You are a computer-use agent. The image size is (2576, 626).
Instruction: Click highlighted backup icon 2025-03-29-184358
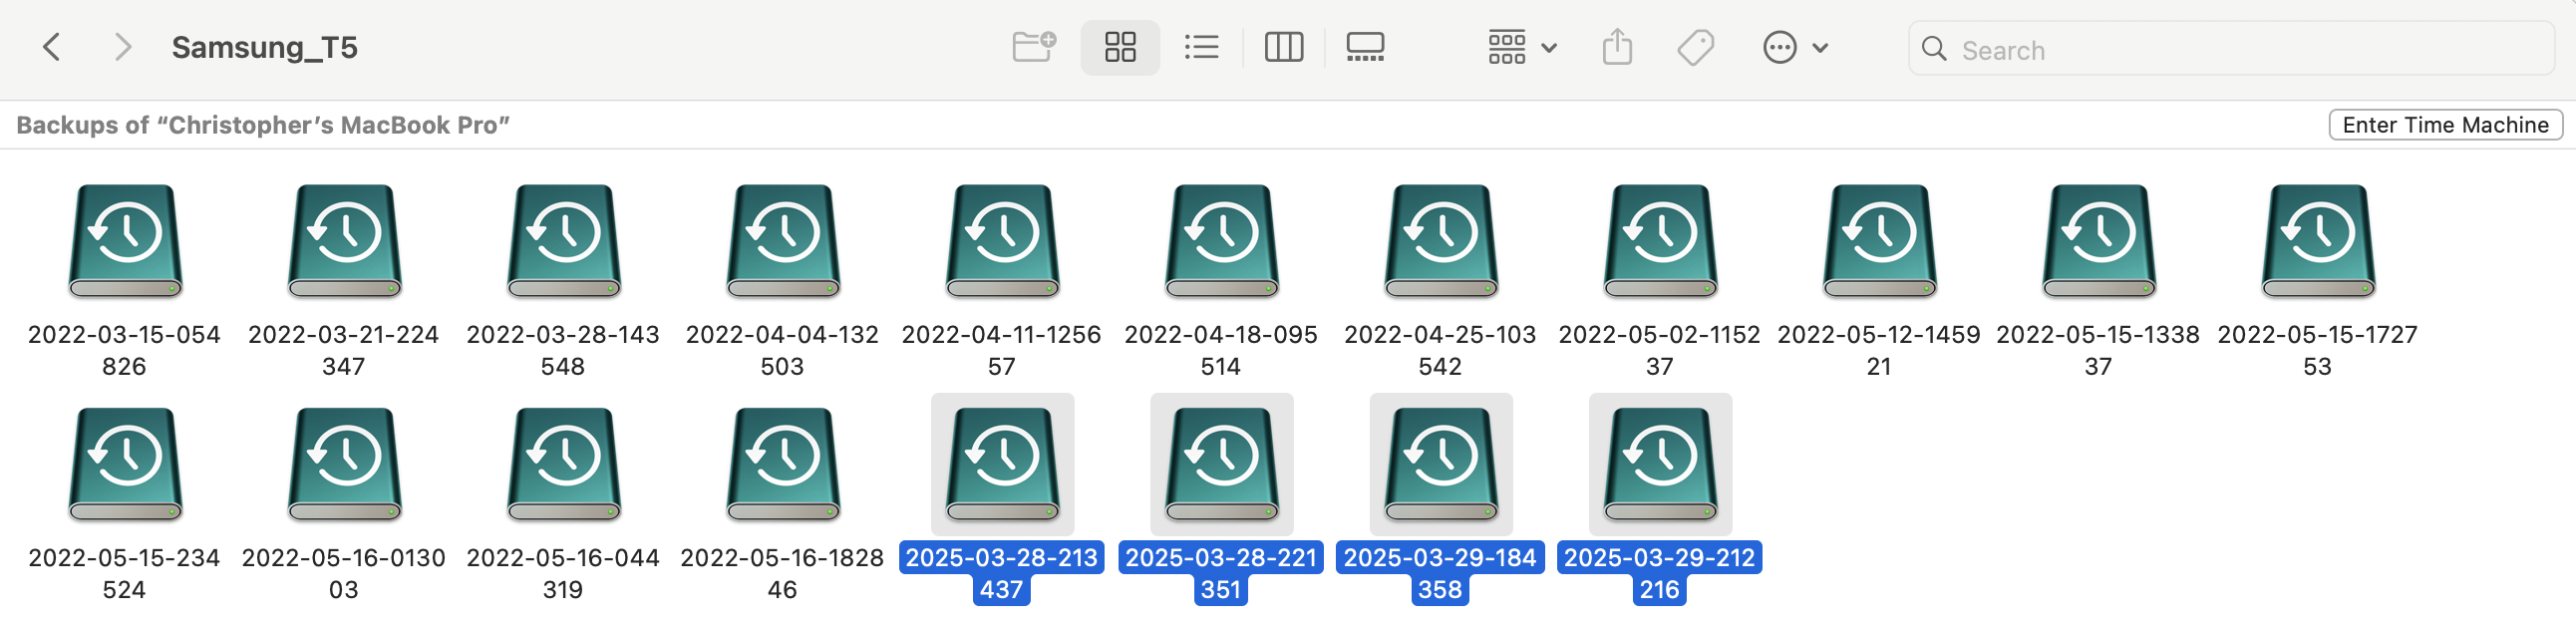pos(1441,465)
